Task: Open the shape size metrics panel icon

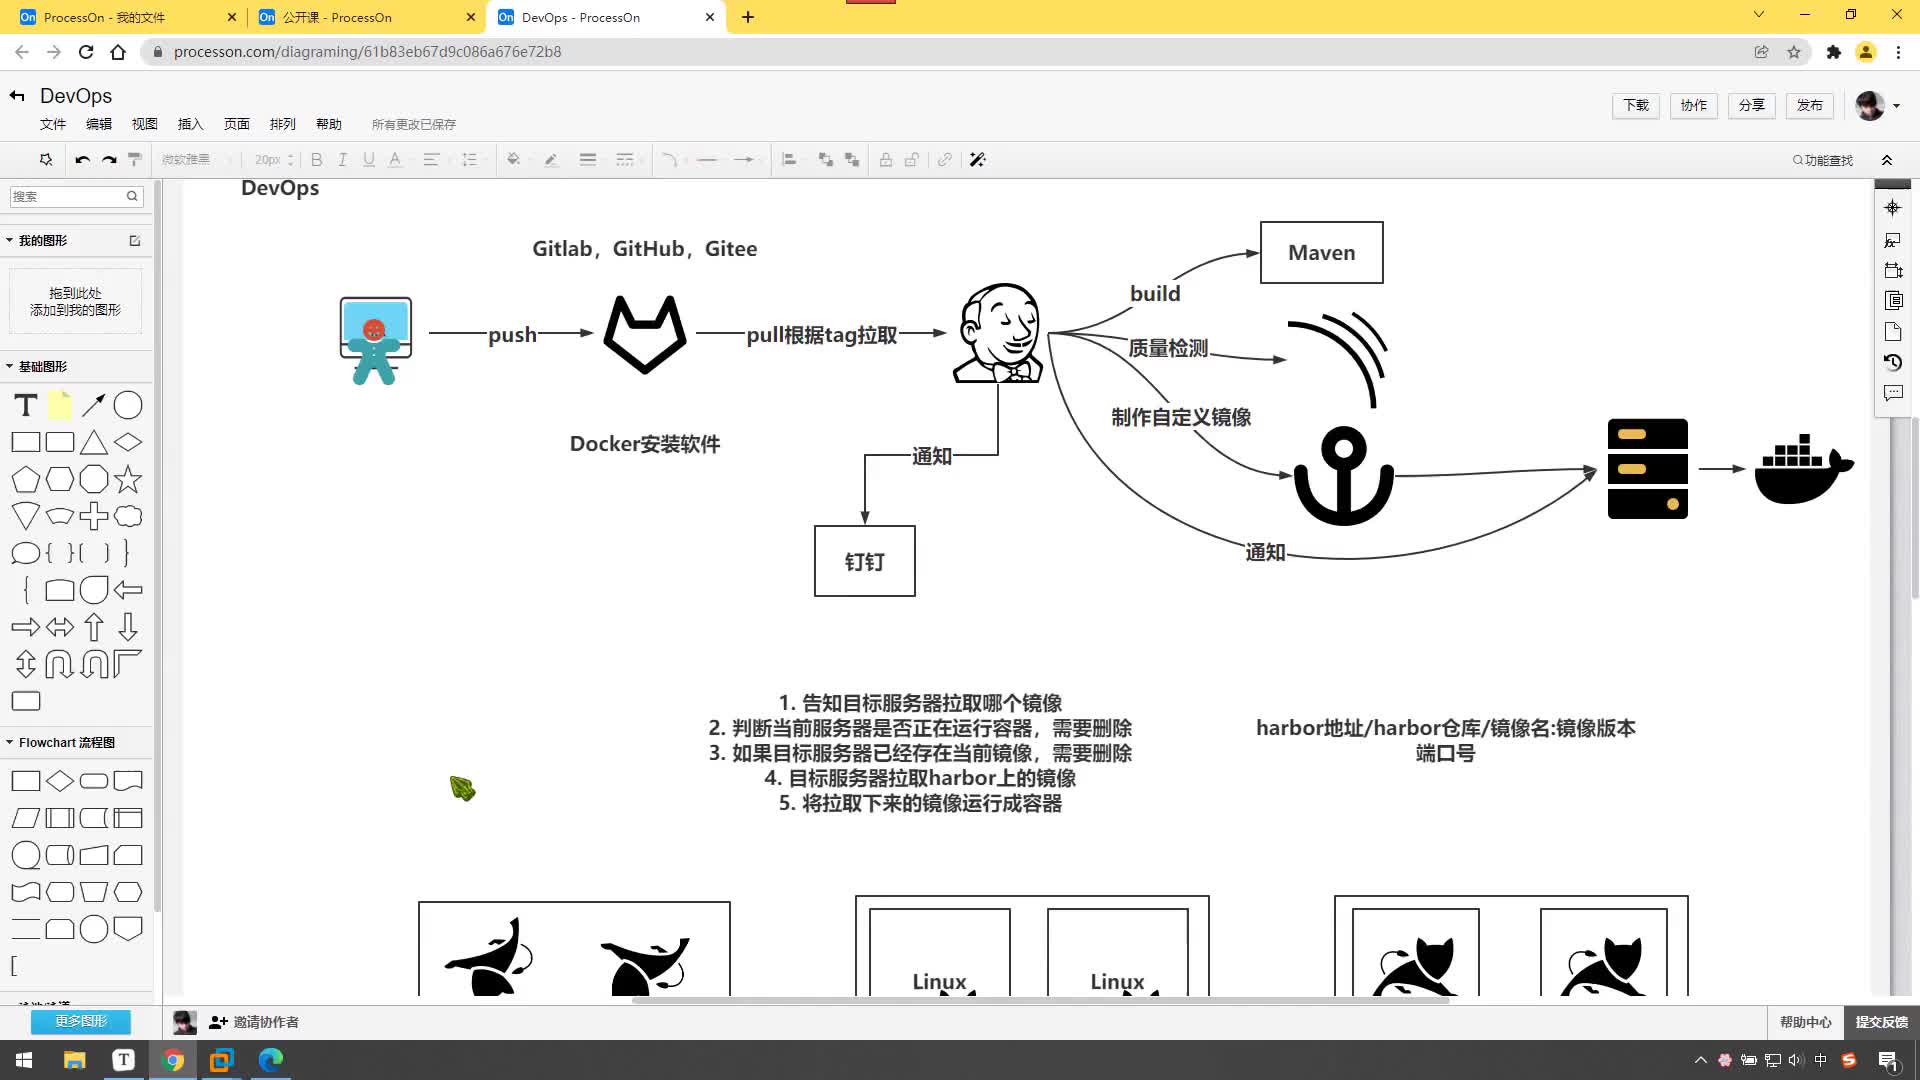Action: (1893, 270)
